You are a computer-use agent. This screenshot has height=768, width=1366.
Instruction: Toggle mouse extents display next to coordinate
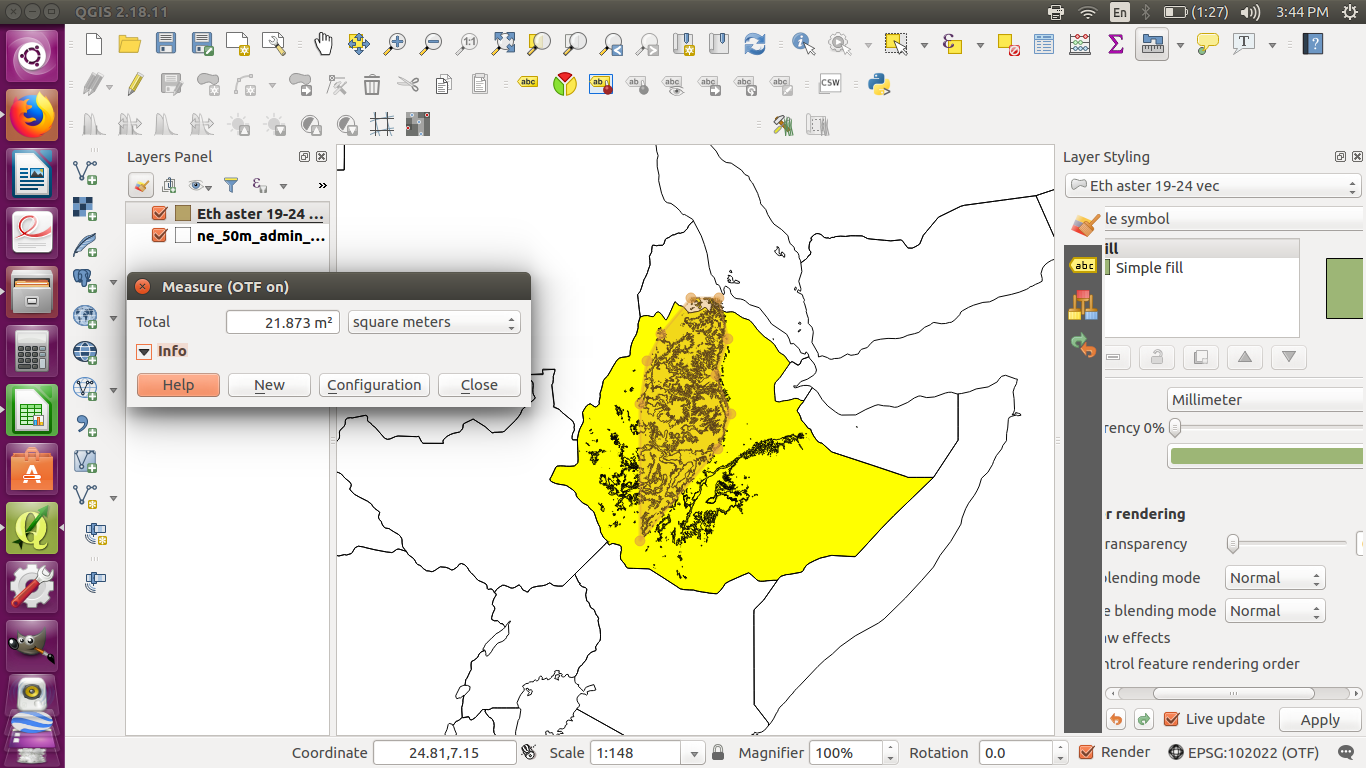528,753
